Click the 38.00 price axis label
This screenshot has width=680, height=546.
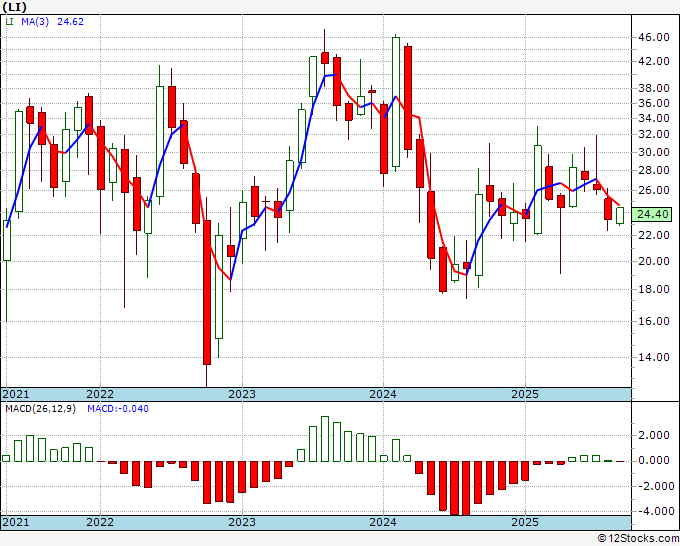653,88
